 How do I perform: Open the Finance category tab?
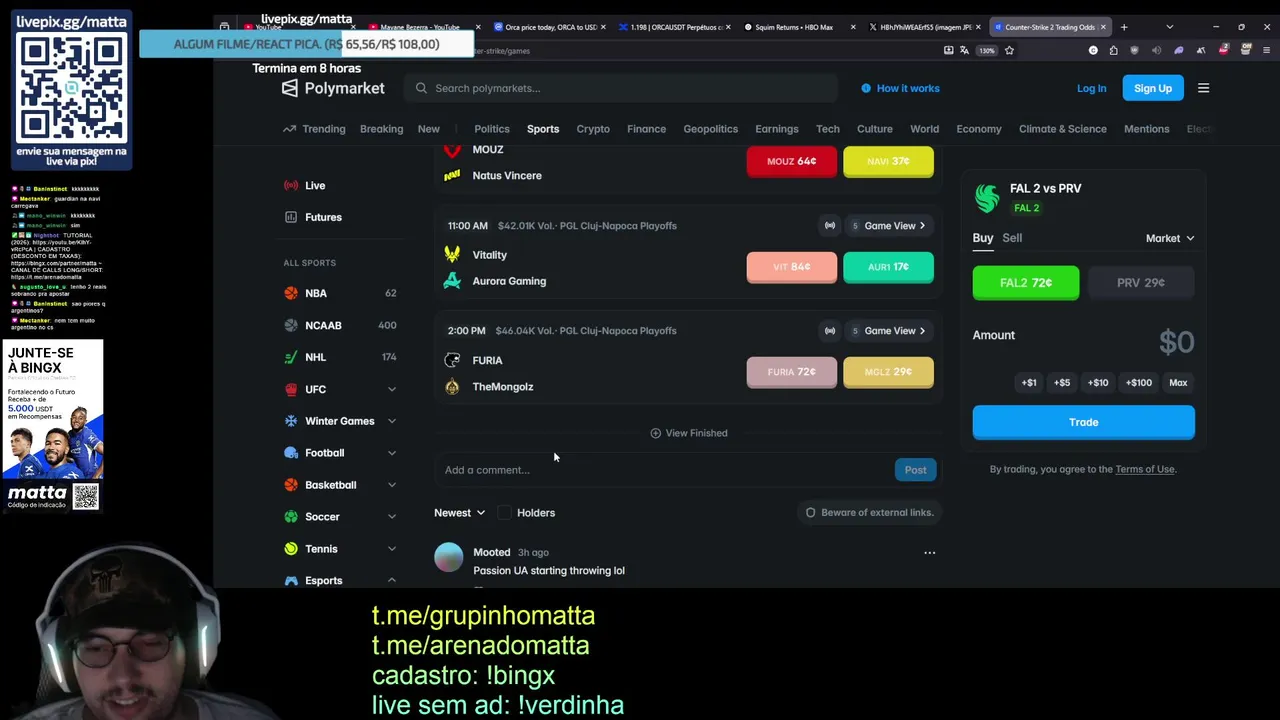(646, 129)
